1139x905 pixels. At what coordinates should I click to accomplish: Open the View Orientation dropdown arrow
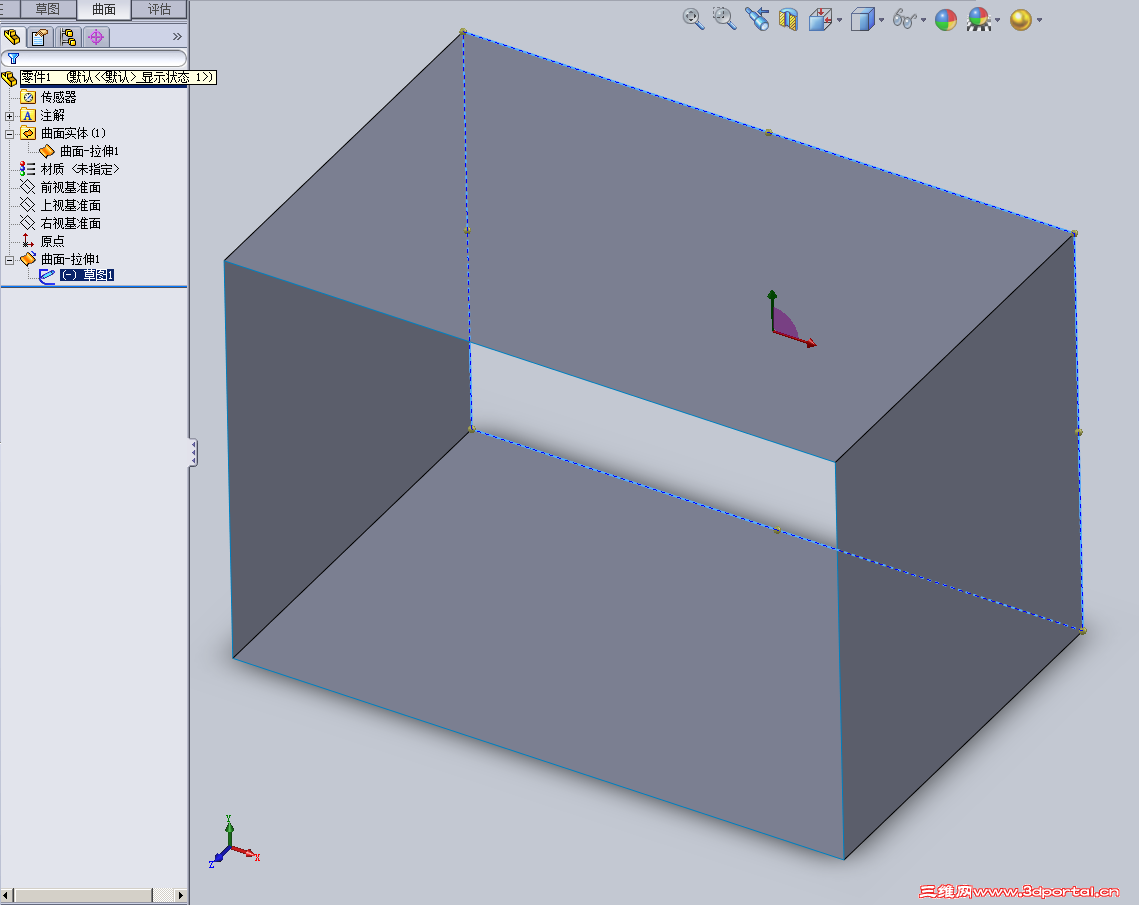tap(839, 20)
